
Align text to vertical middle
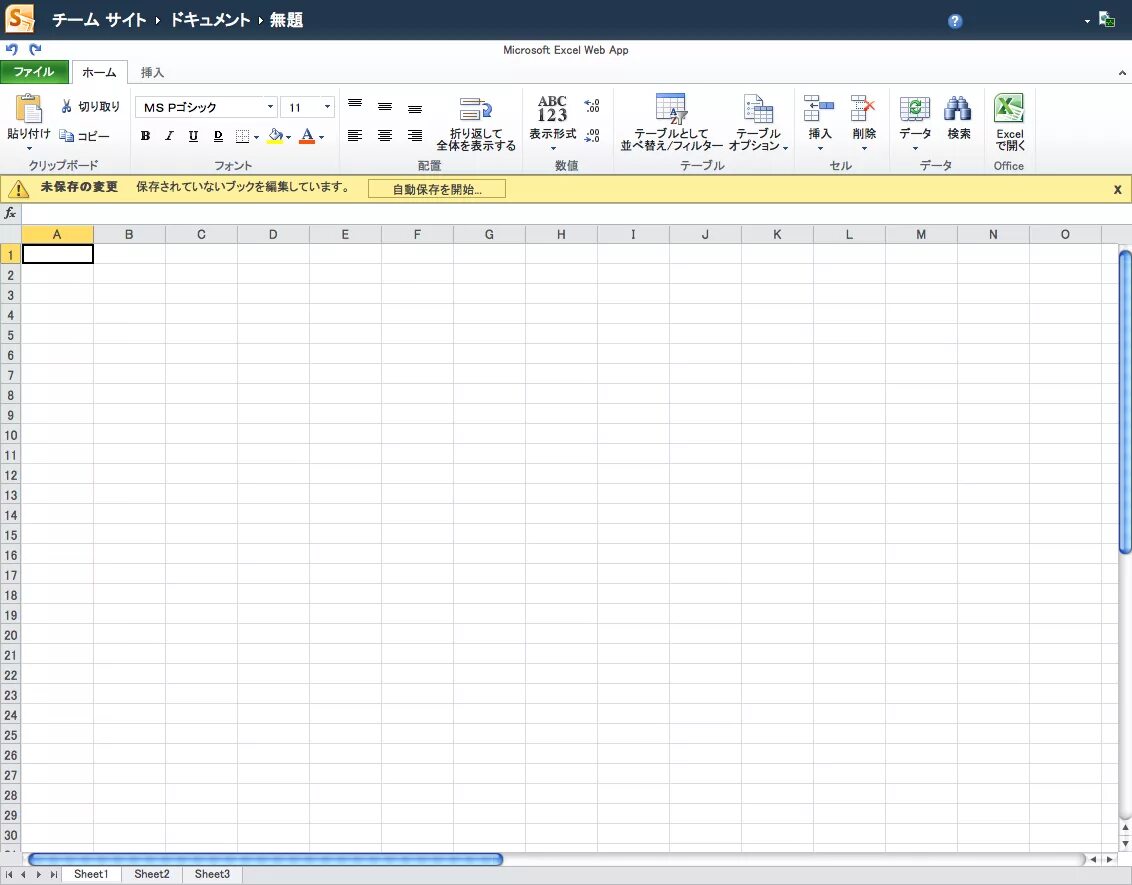(x=385, y=106)
